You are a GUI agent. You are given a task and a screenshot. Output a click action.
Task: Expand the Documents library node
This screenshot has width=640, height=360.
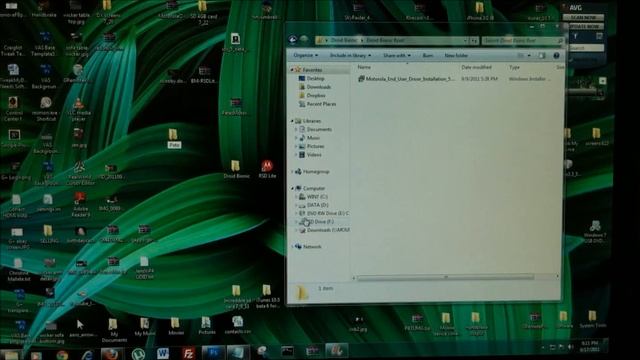point(296,129)
